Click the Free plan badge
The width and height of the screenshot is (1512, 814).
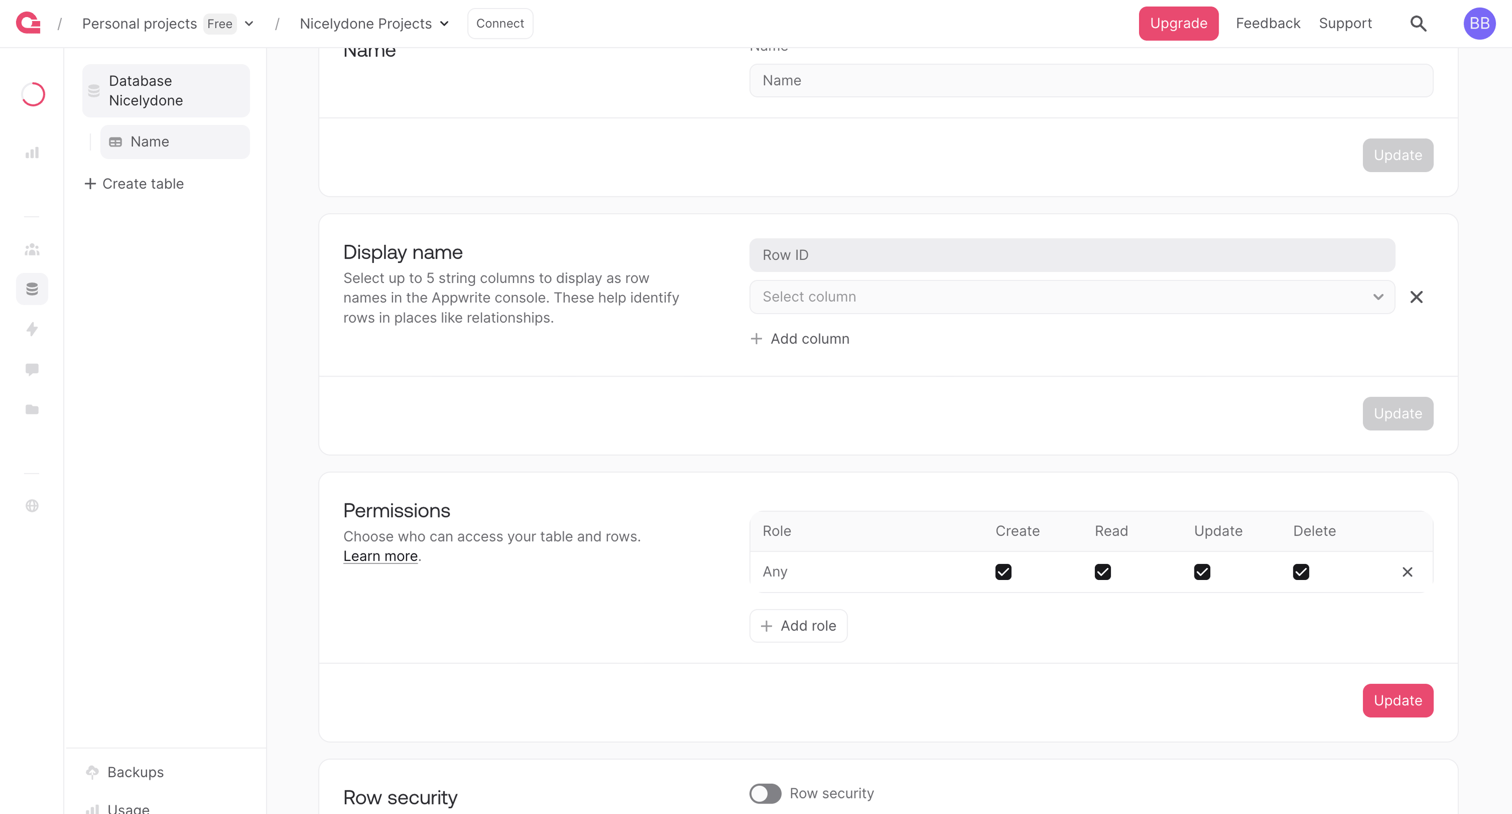point(220,23)
